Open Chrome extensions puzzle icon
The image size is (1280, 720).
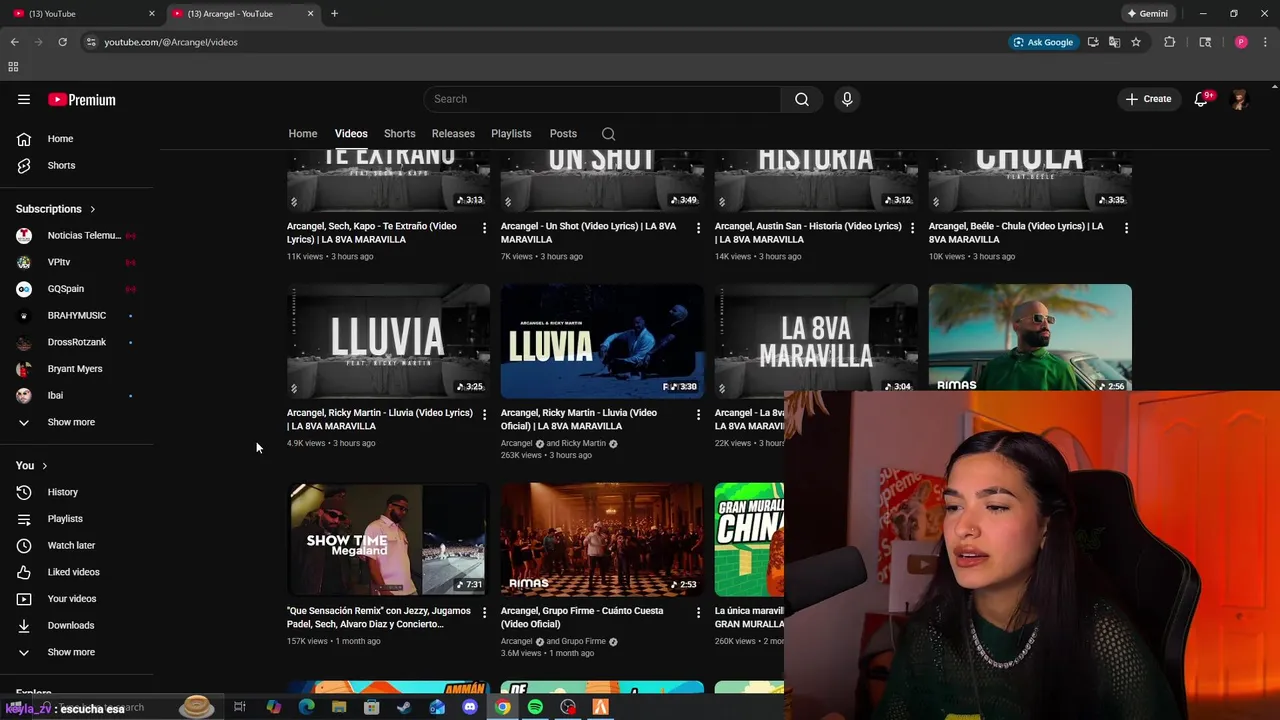pos(1169,42)
